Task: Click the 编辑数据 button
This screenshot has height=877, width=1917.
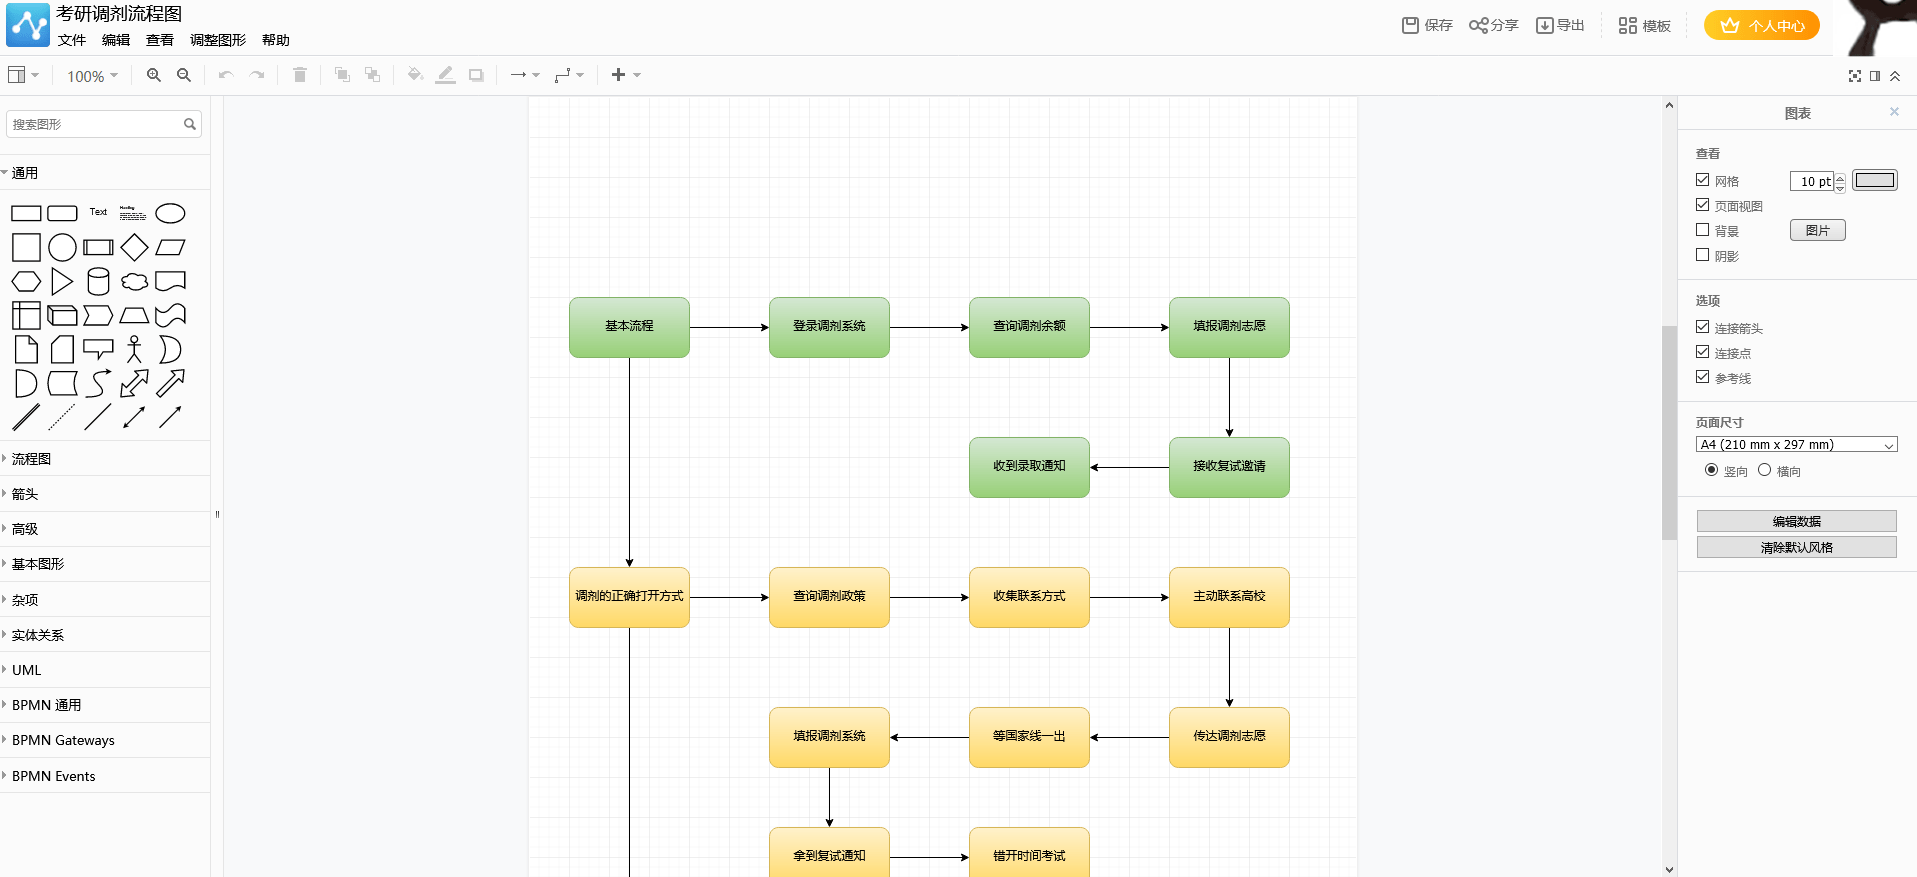Action: [1797, 521]
